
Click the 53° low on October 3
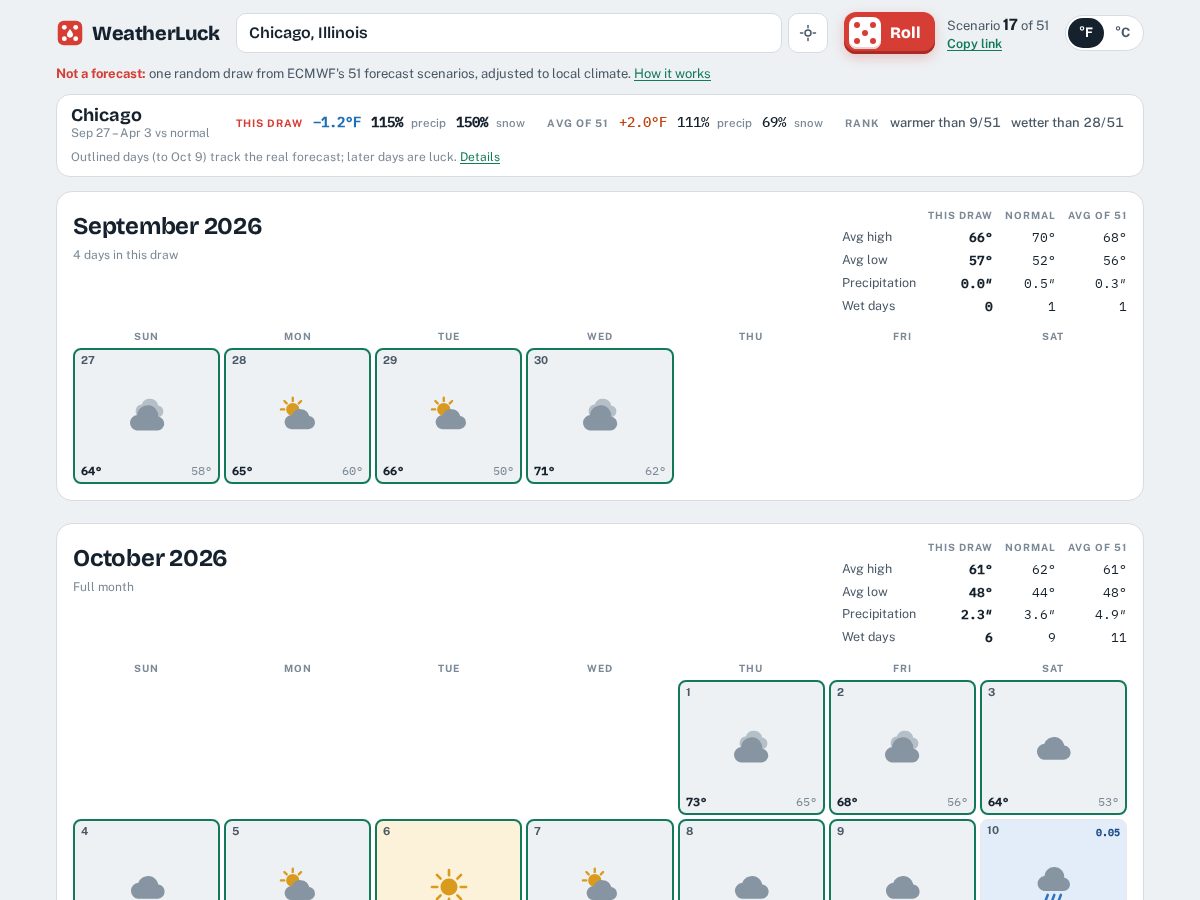(1108, 803)
